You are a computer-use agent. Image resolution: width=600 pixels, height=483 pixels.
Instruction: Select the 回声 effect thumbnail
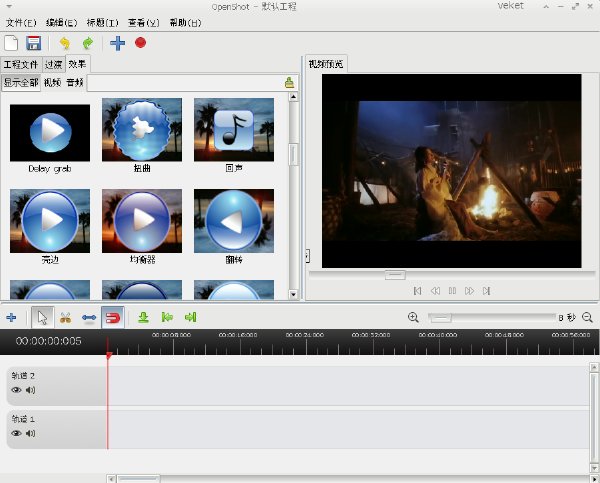tap(234, 130)
